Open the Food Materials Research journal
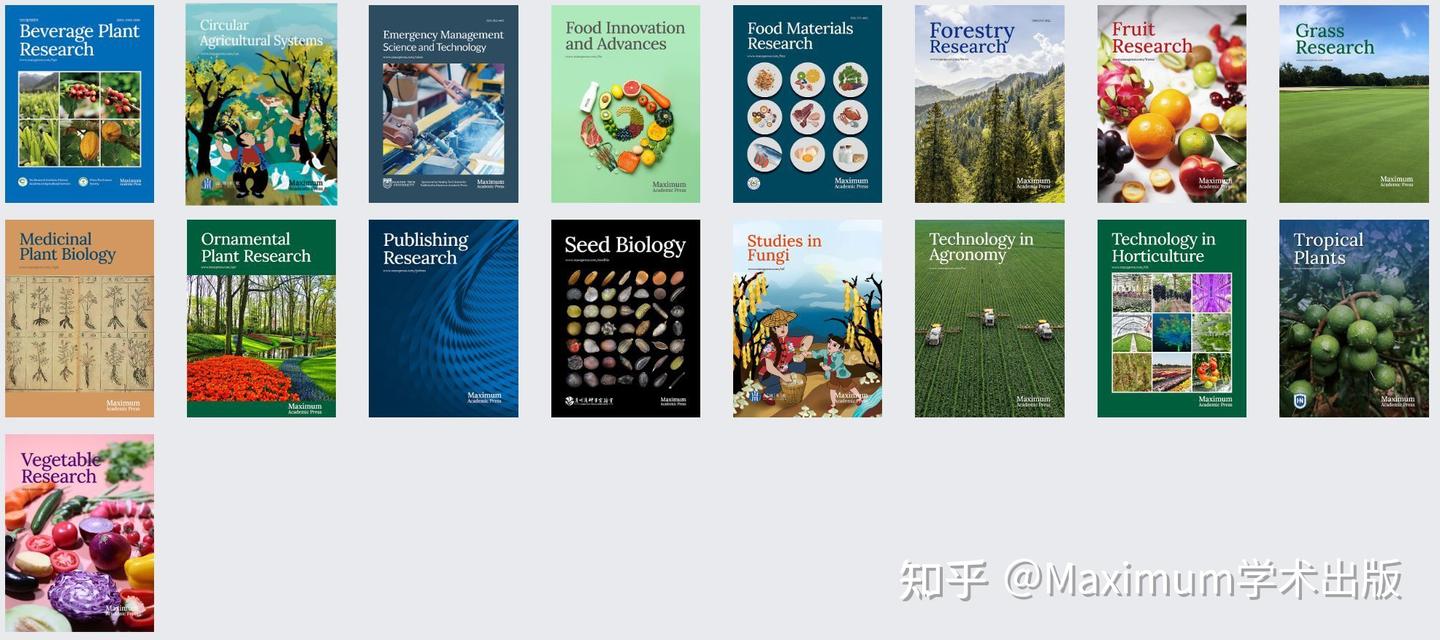Image resolution: width=1440 pixels, height=640 pixels. pyautogui.click(x=807, y=104)
